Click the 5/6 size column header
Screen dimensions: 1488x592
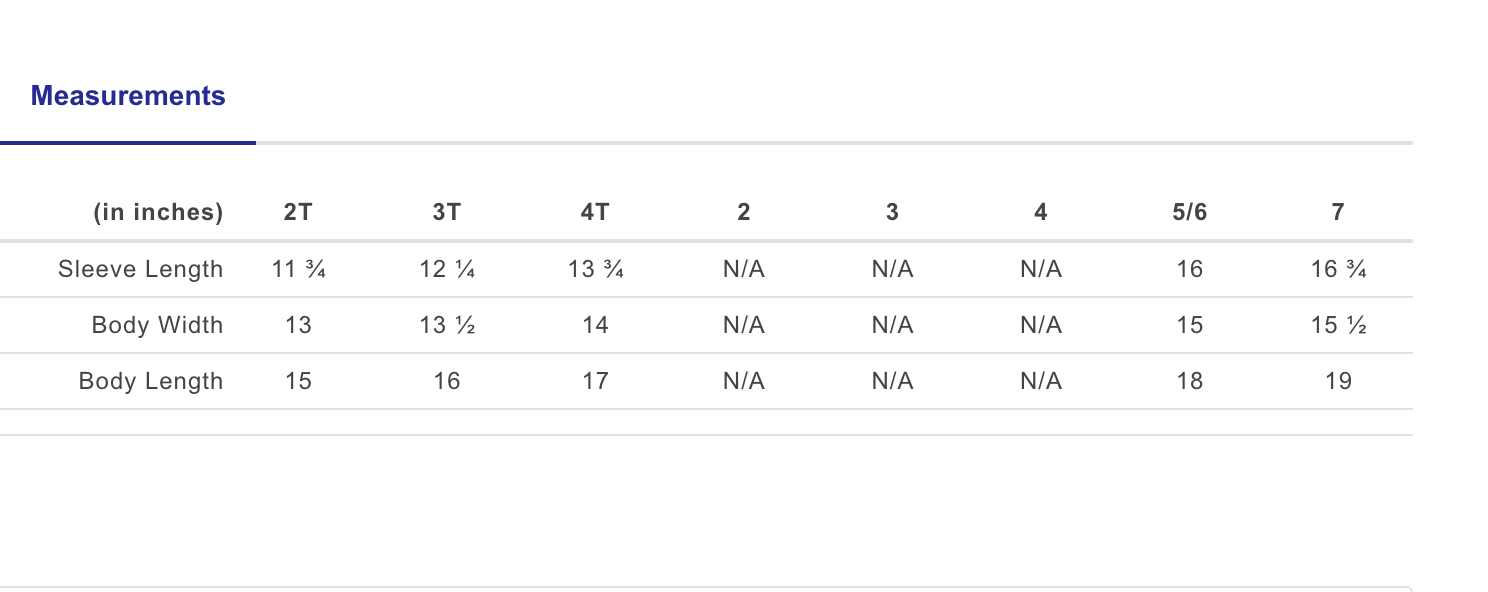click(x=1189, y=212)
